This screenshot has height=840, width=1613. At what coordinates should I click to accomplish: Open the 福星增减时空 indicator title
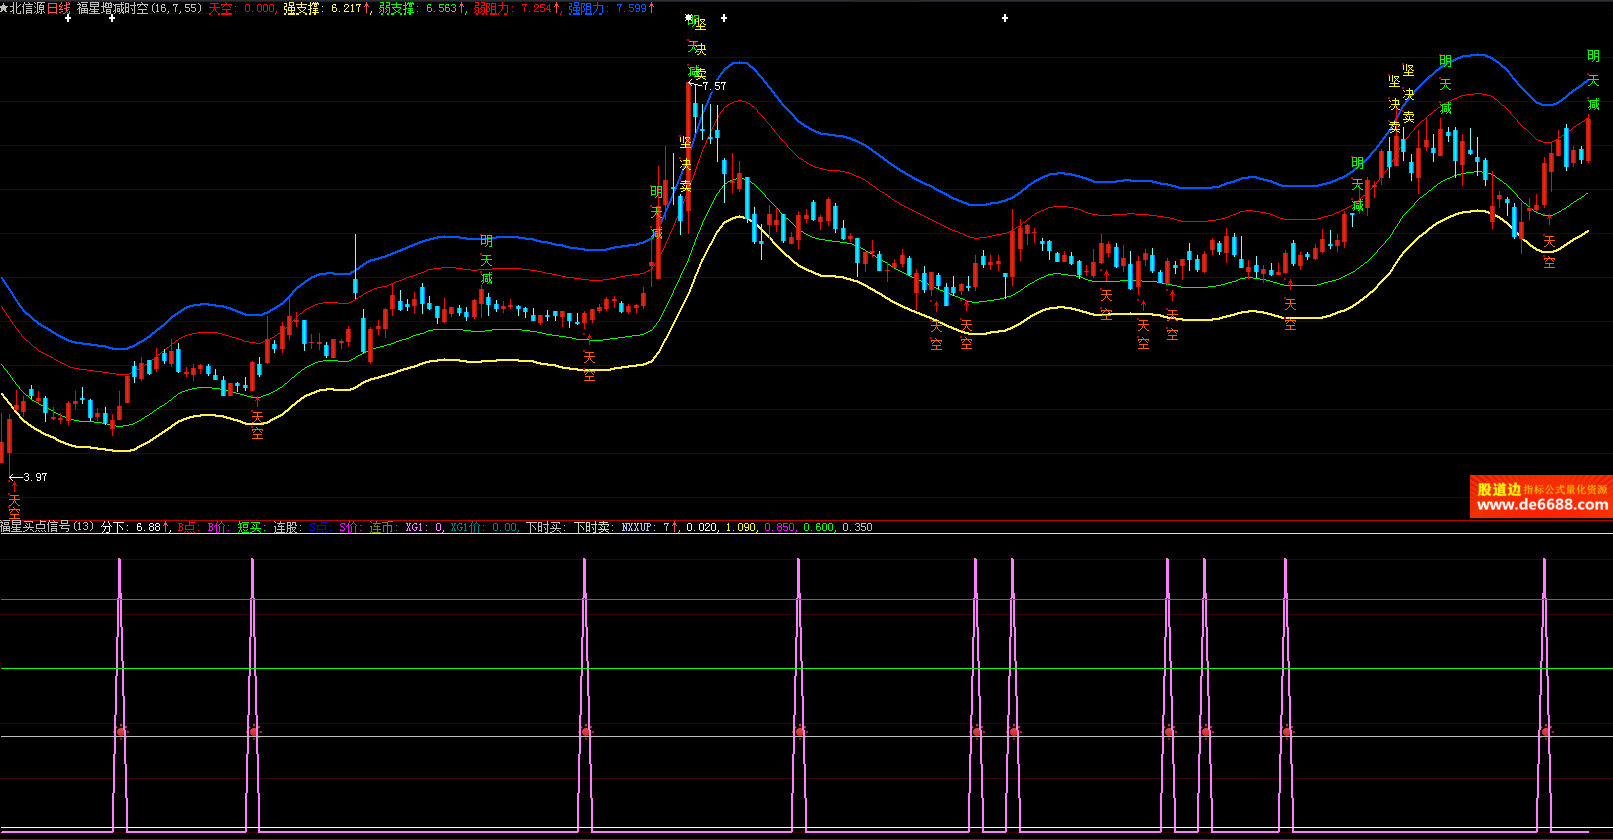tap(112, 8)
